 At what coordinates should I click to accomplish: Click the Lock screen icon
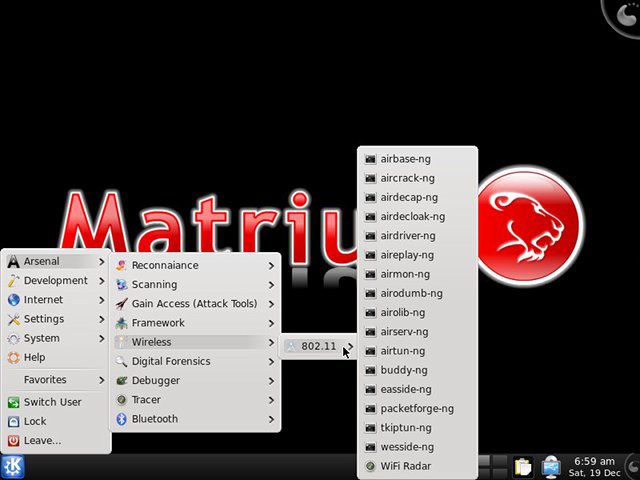coord(13,421)
